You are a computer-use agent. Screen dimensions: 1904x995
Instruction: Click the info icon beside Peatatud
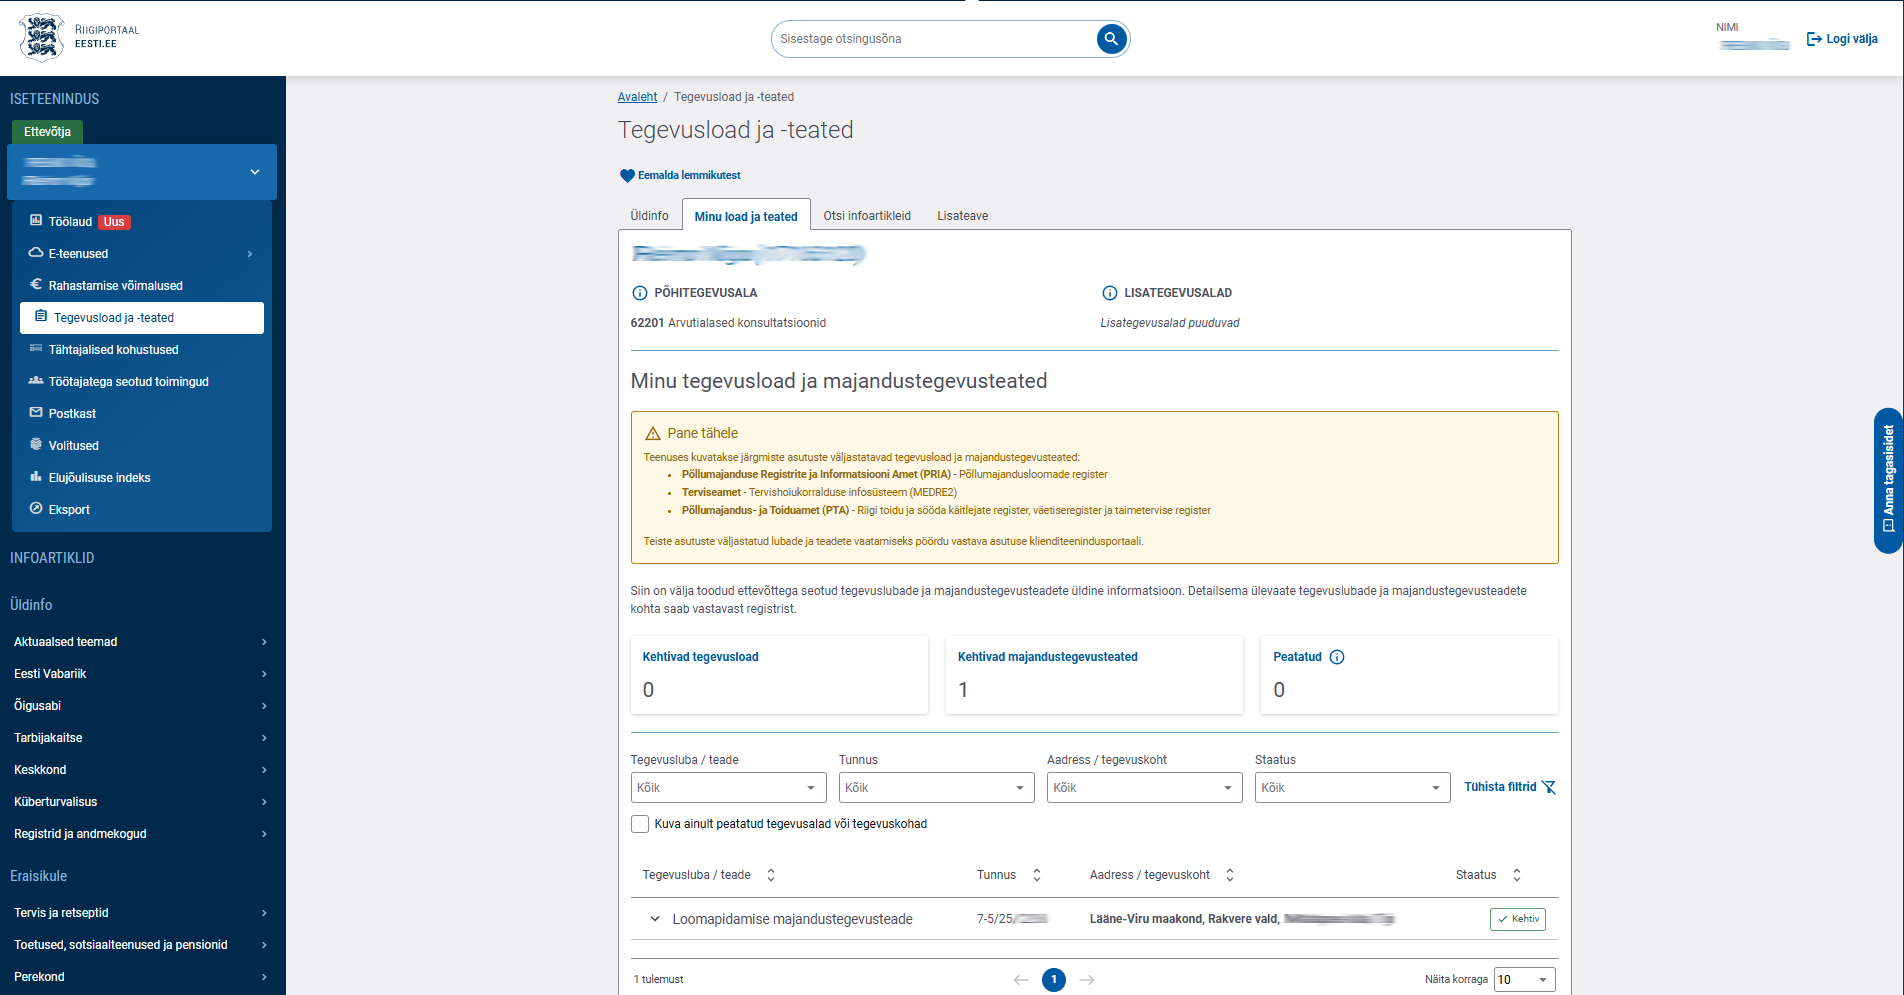coord(1337,657)
